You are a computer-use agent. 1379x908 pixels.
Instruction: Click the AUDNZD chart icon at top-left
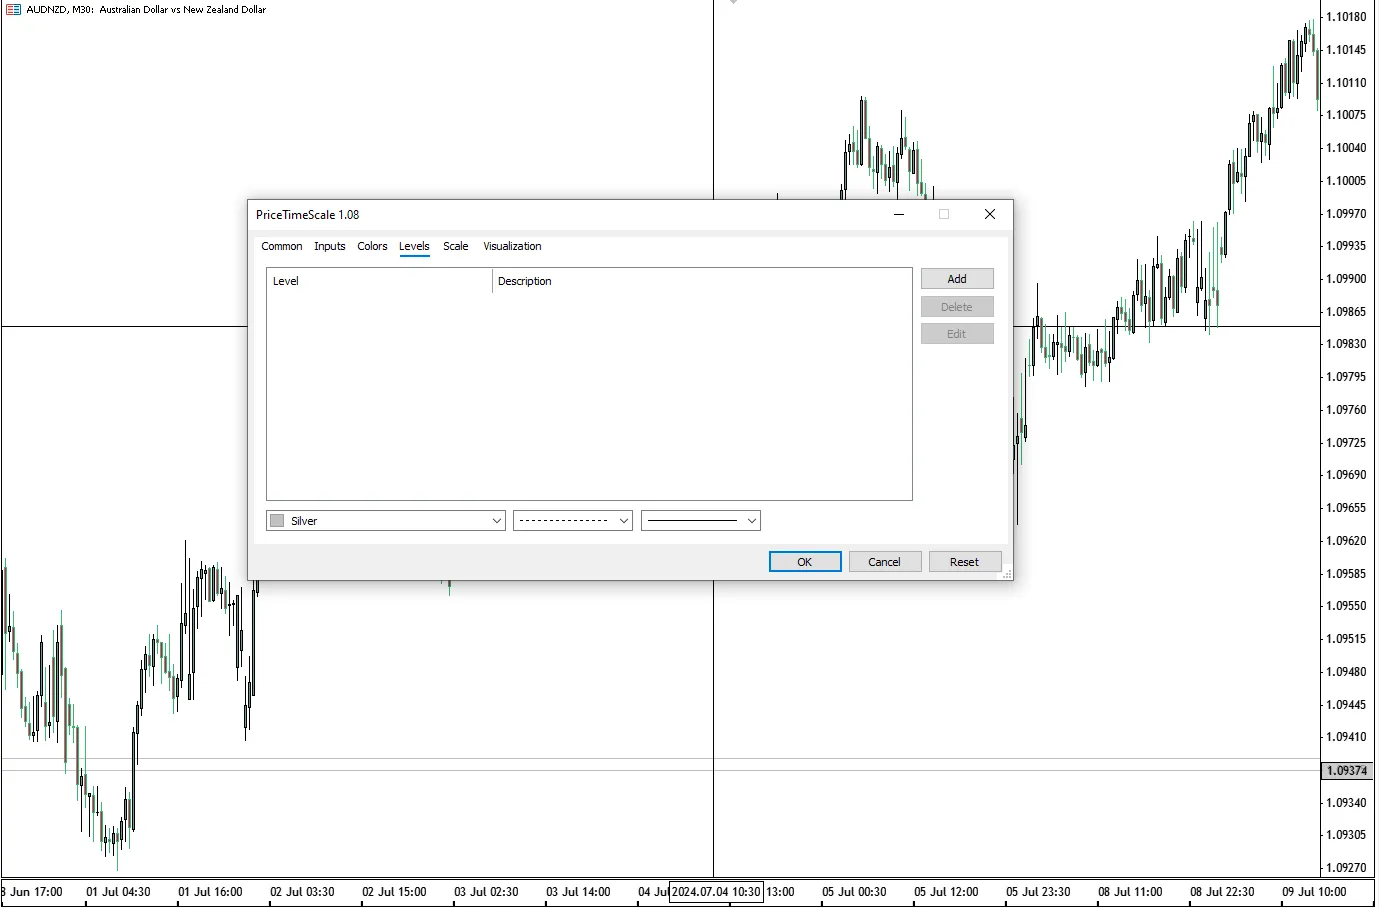click(x=13, y=9)
